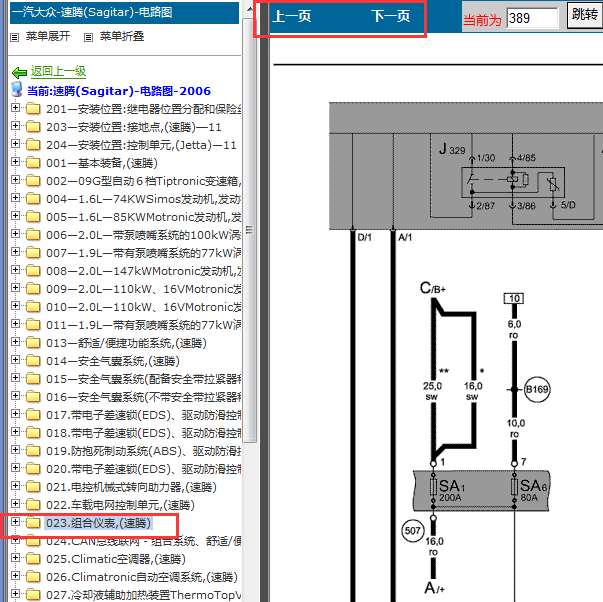Screen dimensions: 603x602
Task: Open the folder icon for 005—1.6L—85KWMotronic
Action: [x=33, y=217]
